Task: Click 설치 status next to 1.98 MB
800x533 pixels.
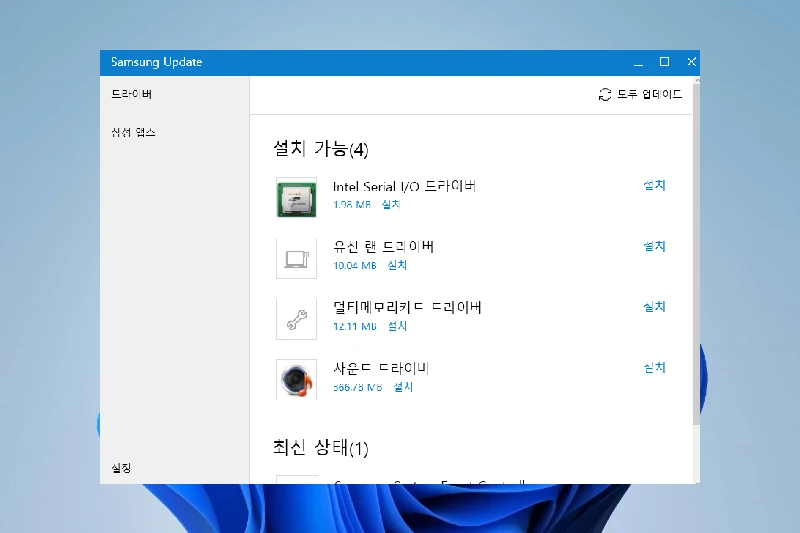Action: pyautogui.click(x=391, y=204)
